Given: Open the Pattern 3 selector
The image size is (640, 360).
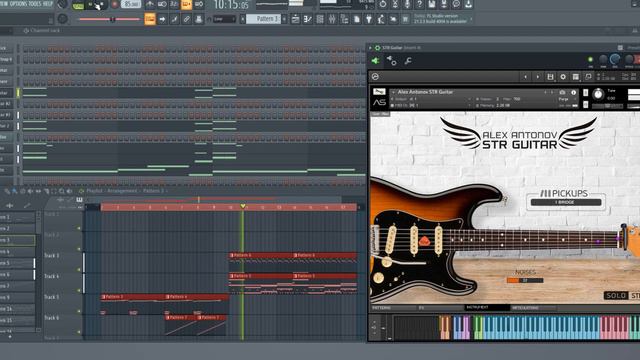Looking at the screenshot, I should point(263,19).
